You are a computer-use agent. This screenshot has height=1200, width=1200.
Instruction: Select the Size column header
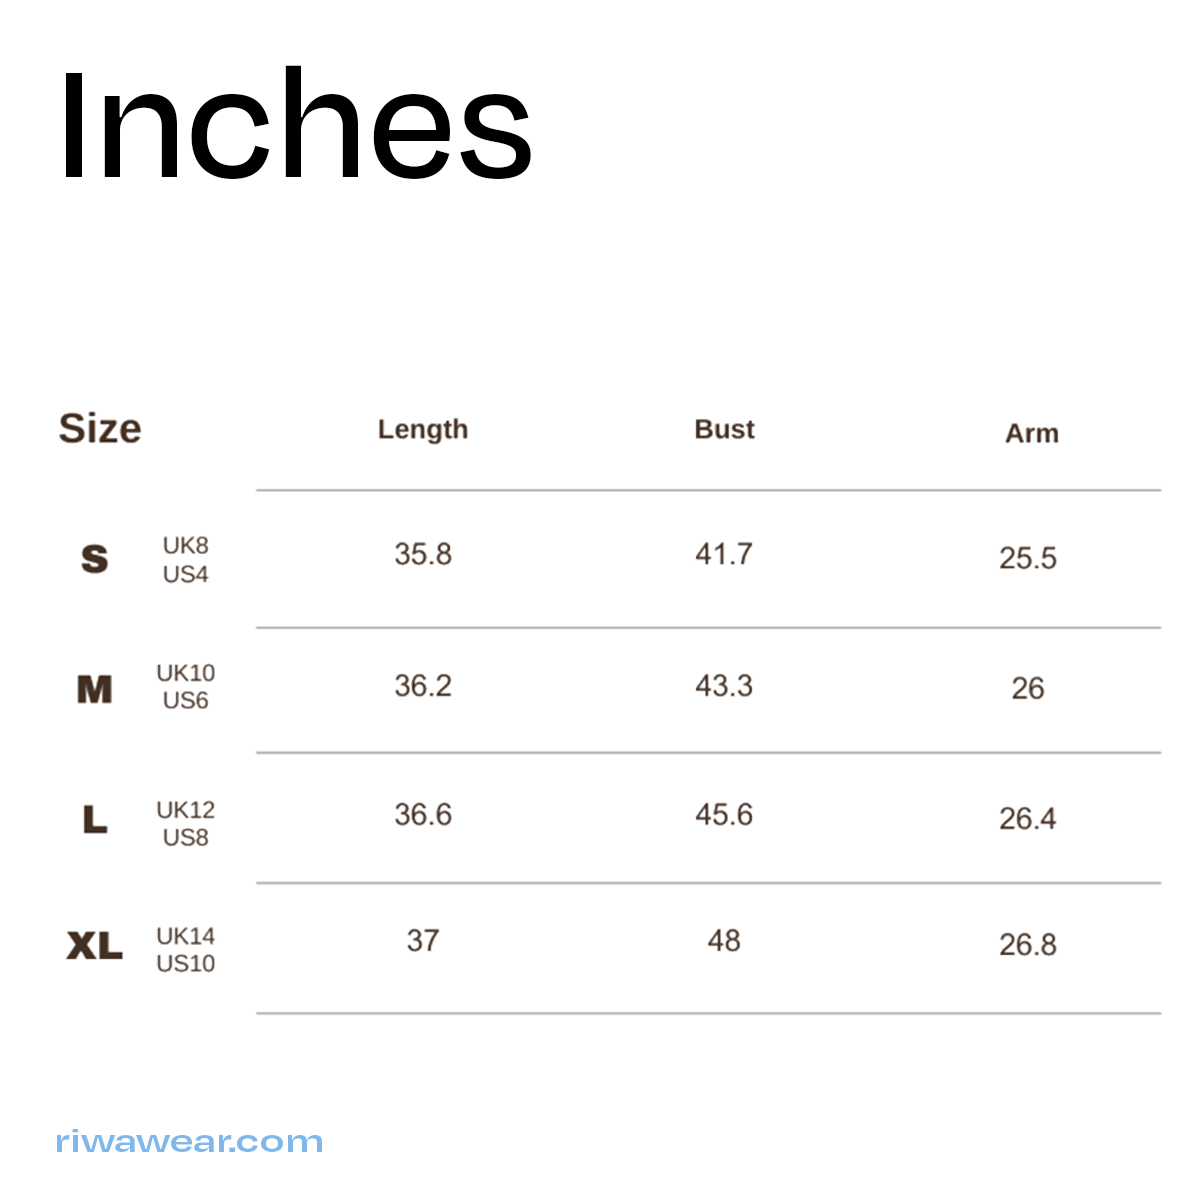click(100, 429)
